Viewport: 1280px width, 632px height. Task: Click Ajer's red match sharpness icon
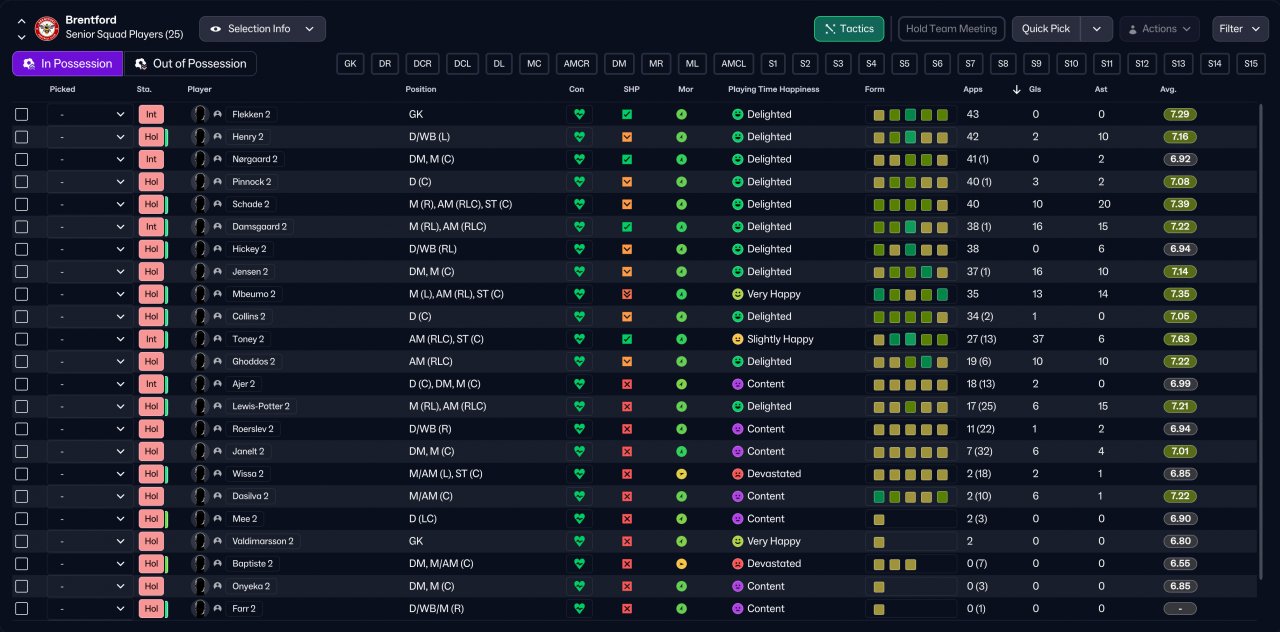627,384
